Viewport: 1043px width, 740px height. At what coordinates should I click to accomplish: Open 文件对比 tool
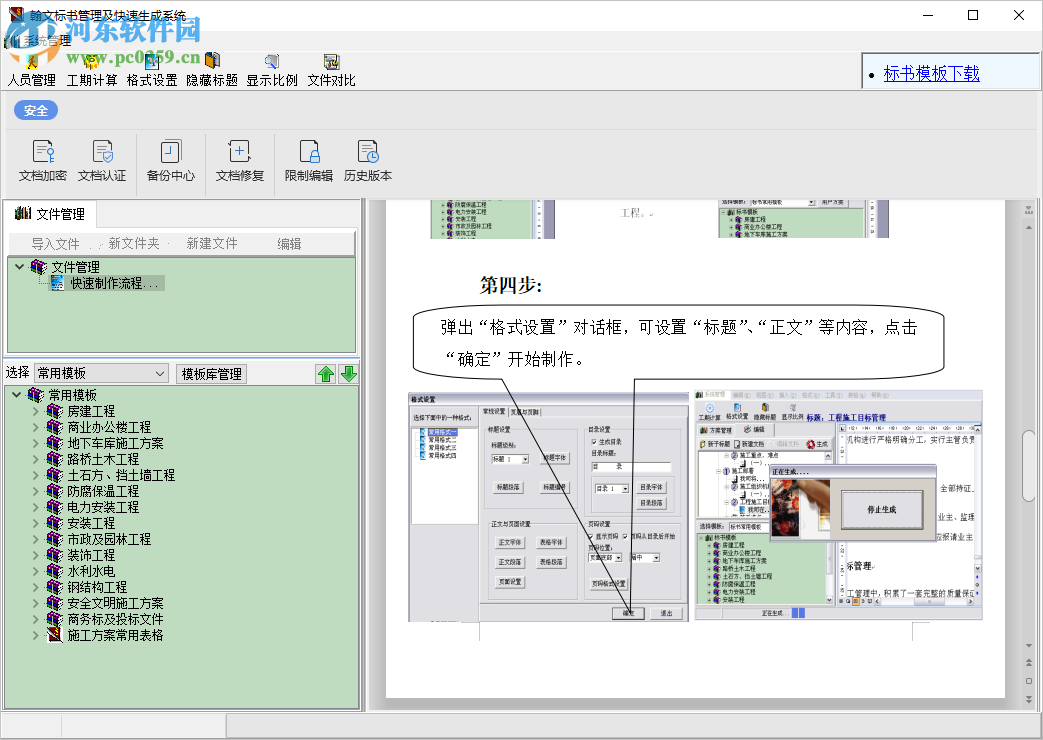[x=331, y=71]
